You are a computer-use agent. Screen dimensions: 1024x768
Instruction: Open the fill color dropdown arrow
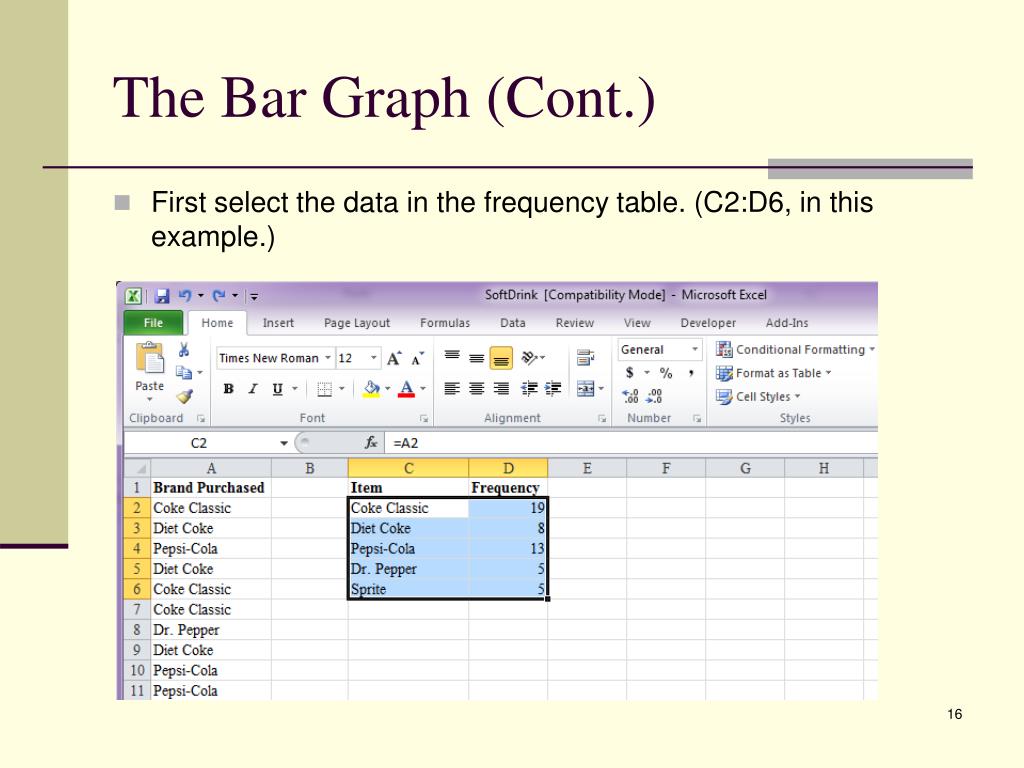tap(387, 389)
